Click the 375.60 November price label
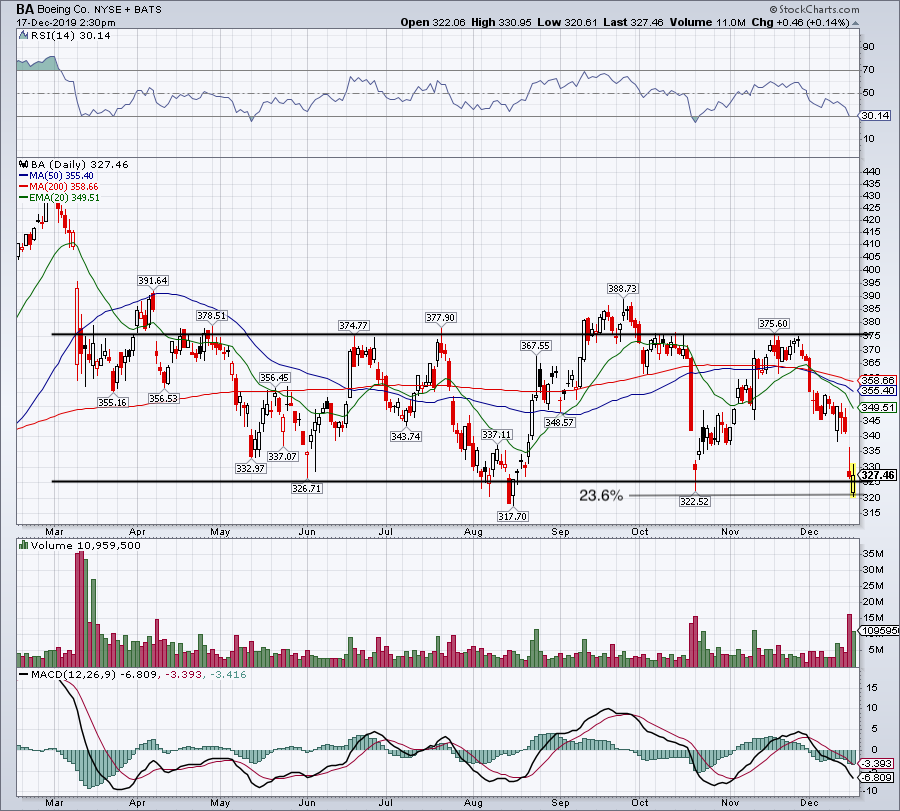This screenshot has width=900, height=811. pyautogui.click(x=774, y=324)
